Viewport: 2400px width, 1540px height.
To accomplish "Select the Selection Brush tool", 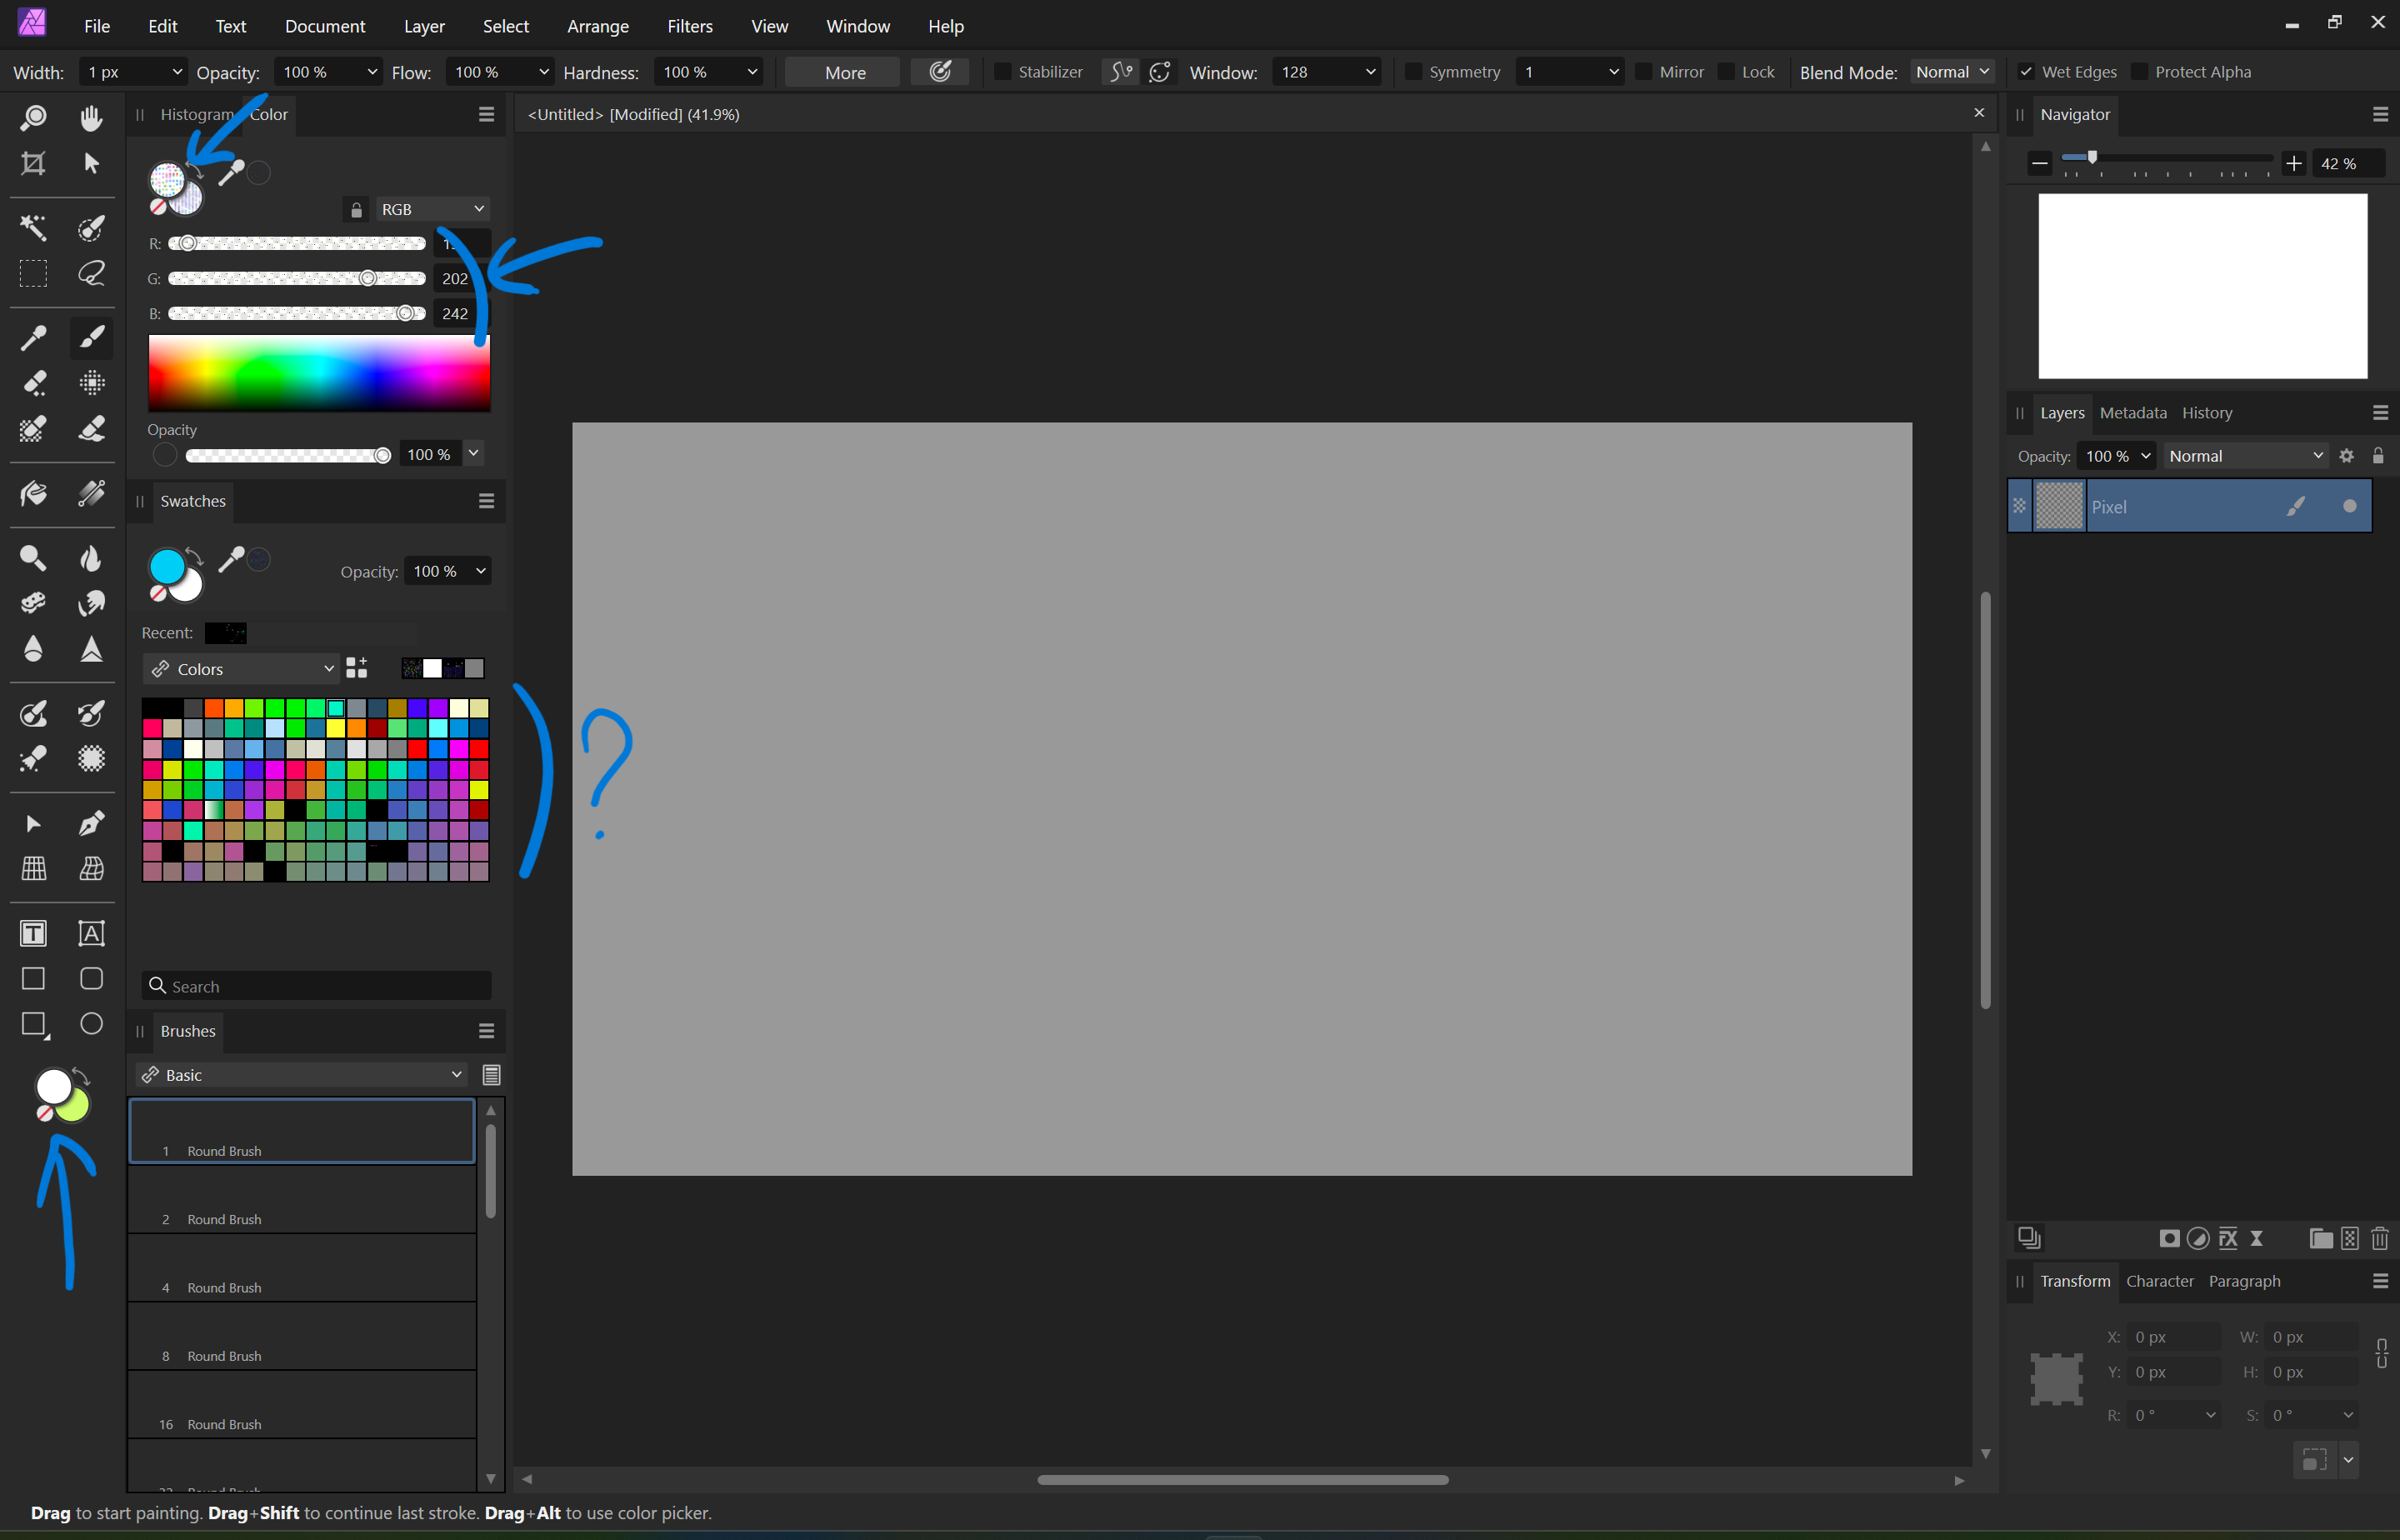I will 91,228.
